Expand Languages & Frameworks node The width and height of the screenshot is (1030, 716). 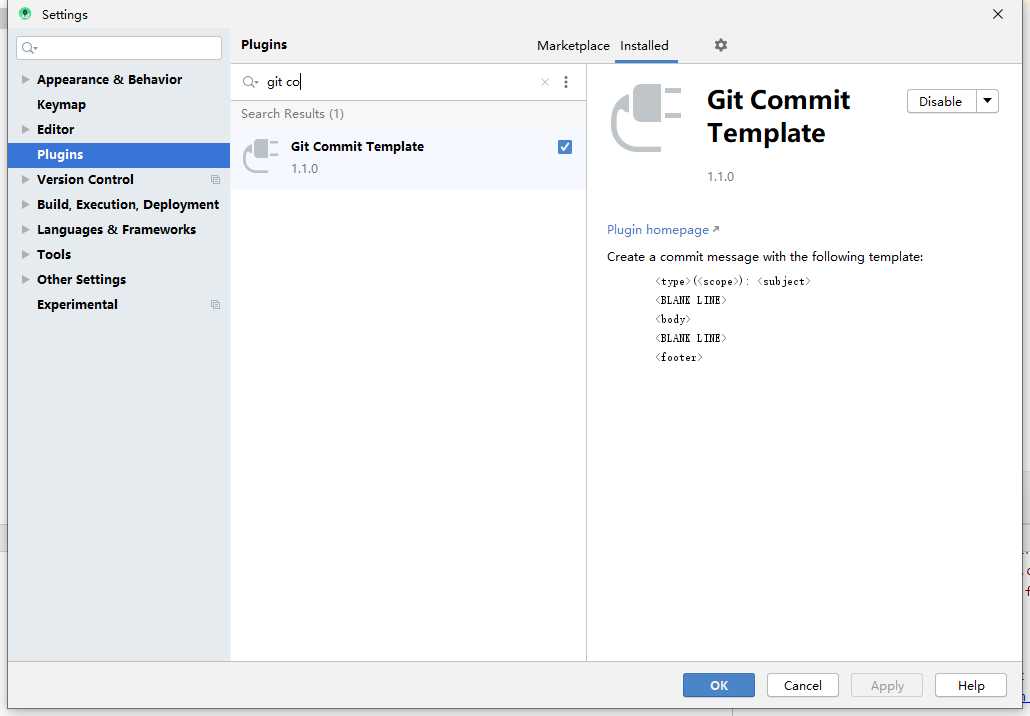(25, 229)
